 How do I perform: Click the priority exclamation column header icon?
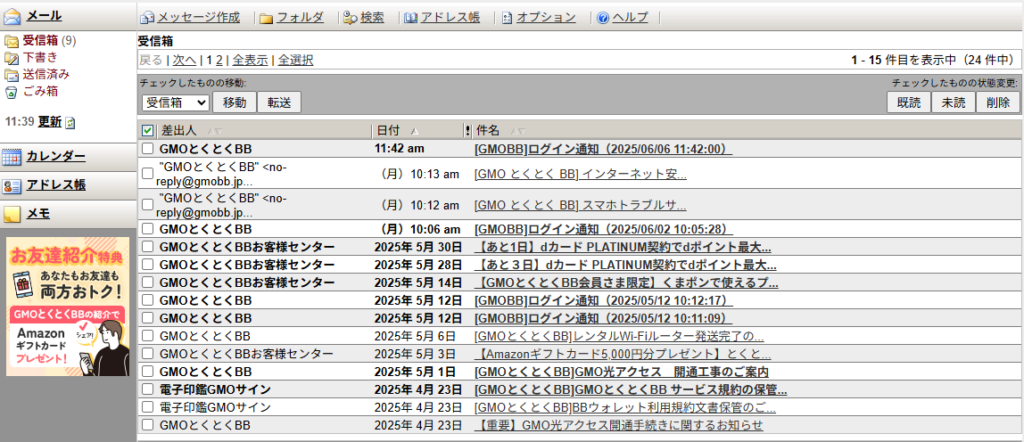pyautogui.click(x=467, y=131)
